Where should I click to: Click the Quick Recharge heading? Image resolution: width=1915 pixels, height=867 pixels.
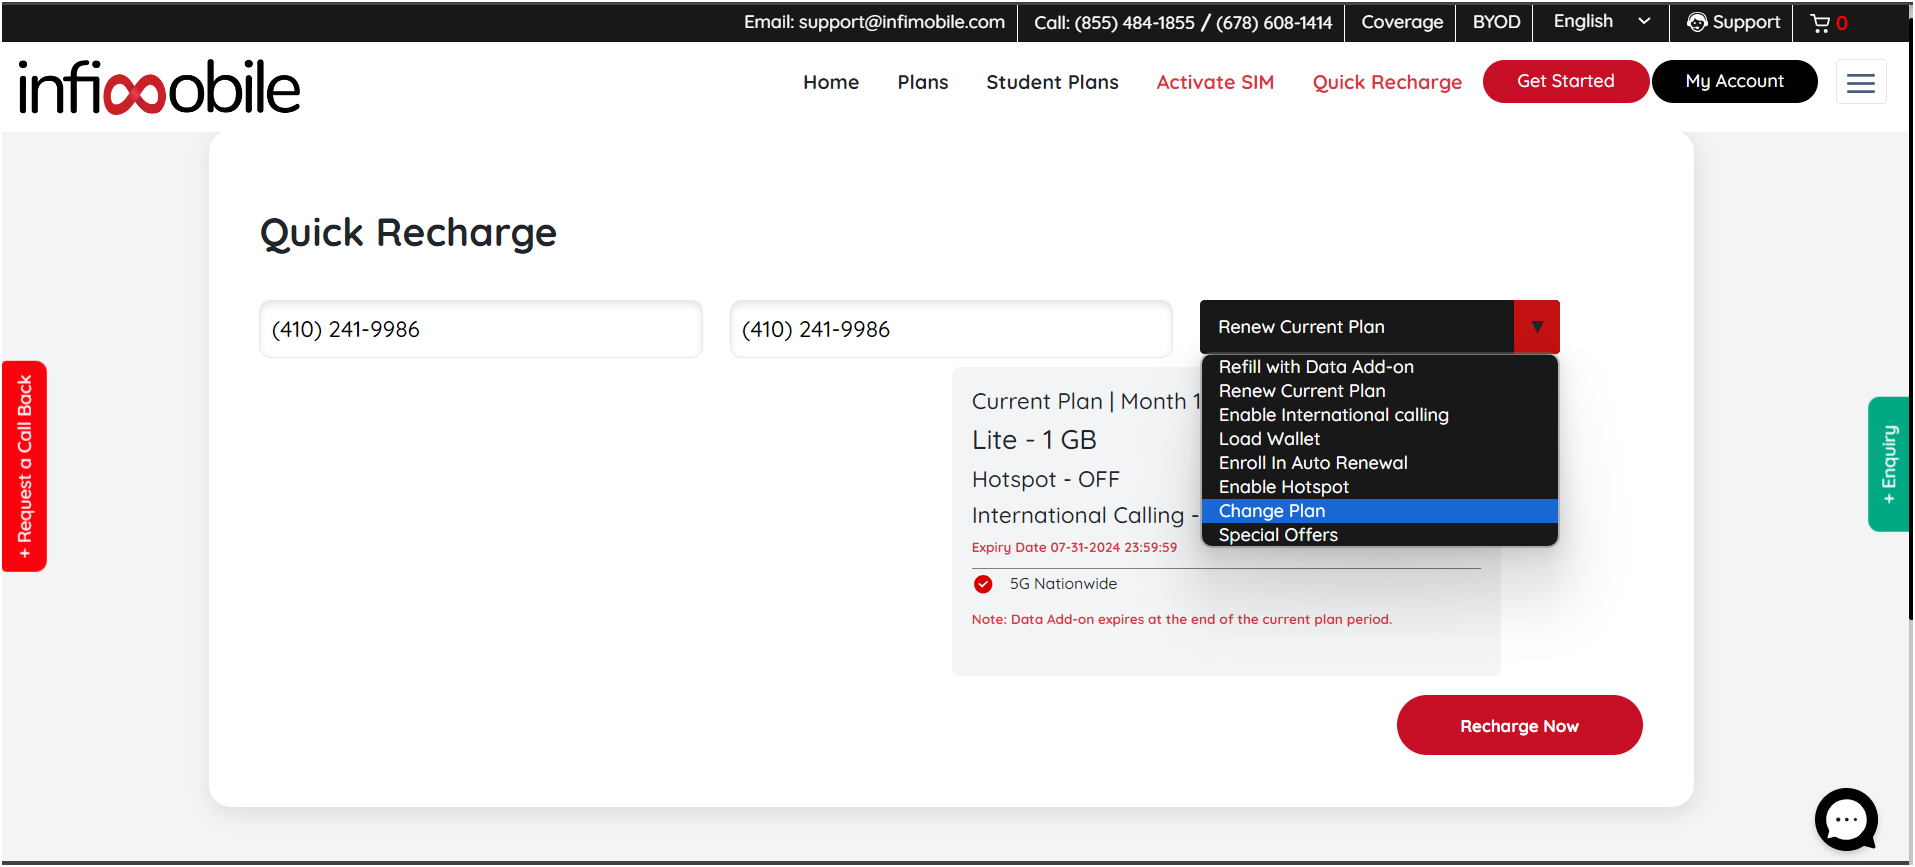(408, 233)
